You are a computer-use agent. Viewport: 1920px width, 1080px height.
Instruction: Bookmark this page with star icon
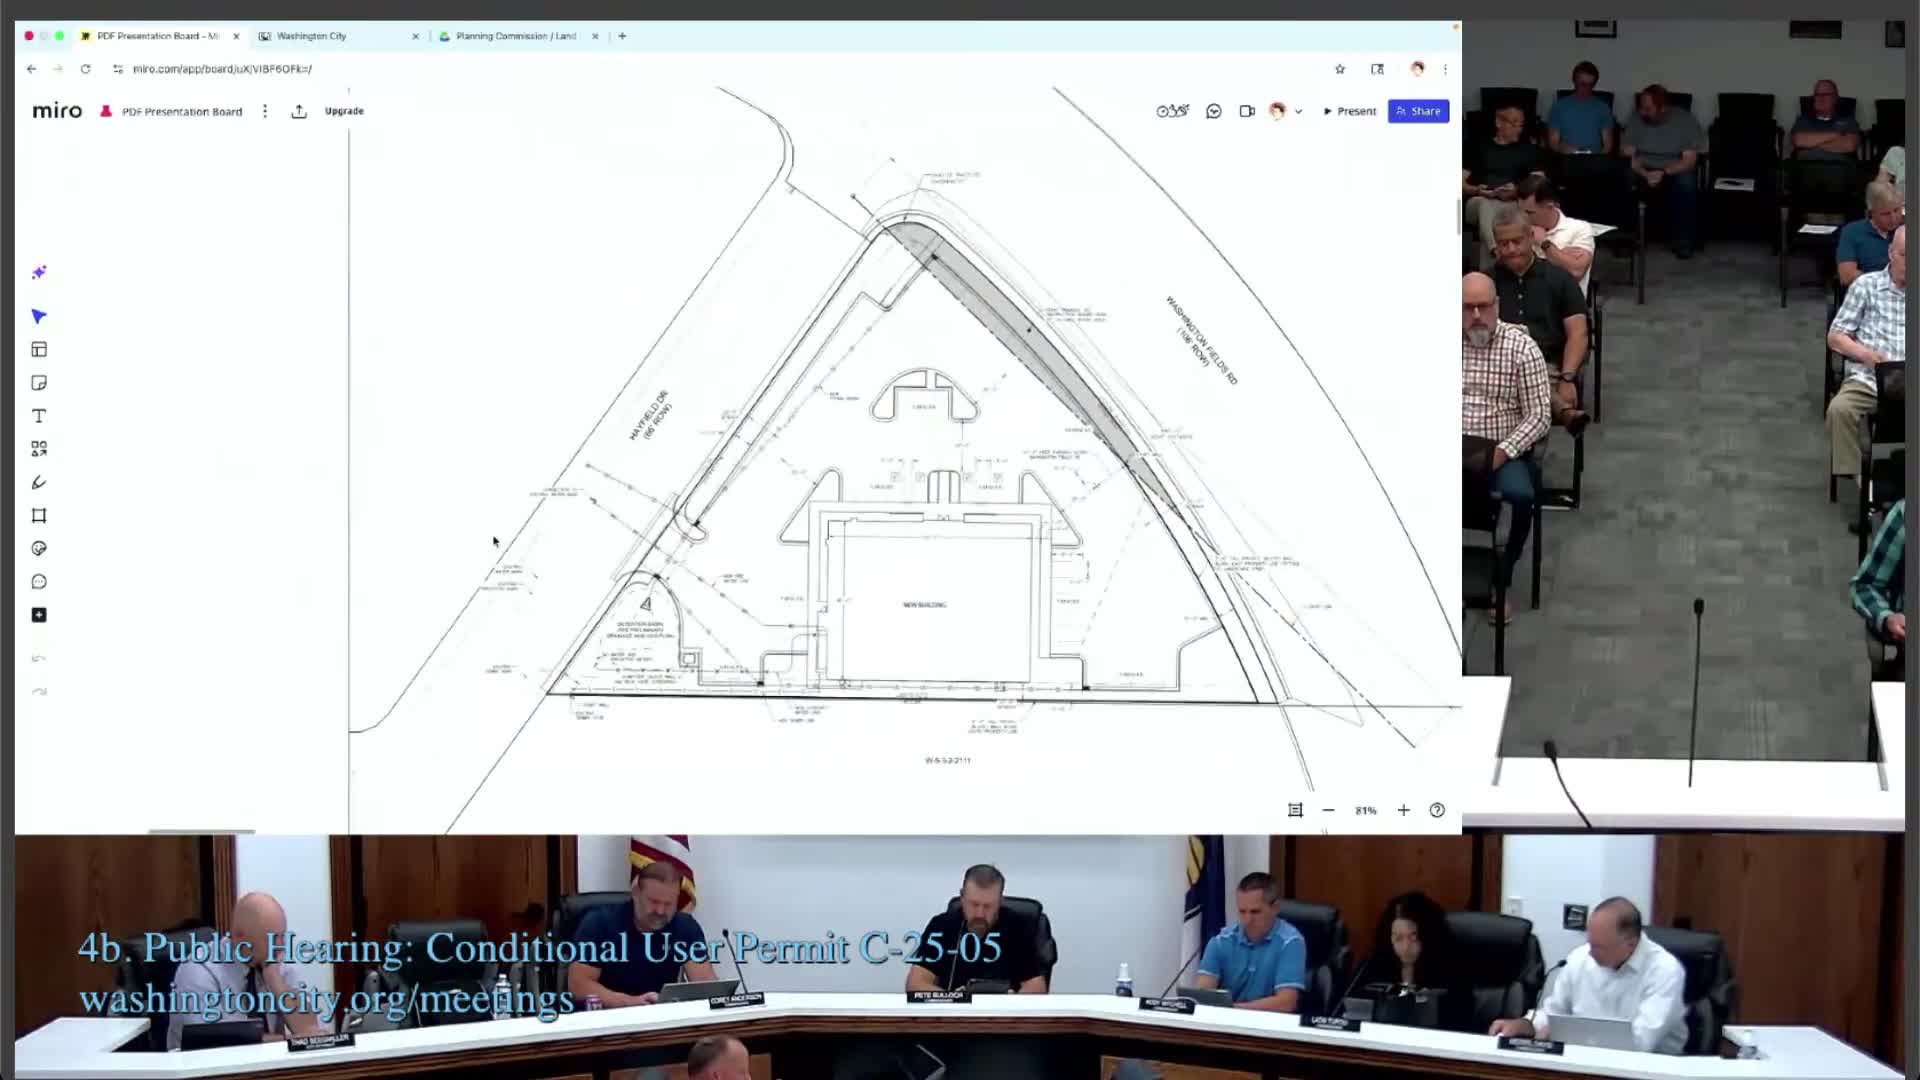(1340, 69)
